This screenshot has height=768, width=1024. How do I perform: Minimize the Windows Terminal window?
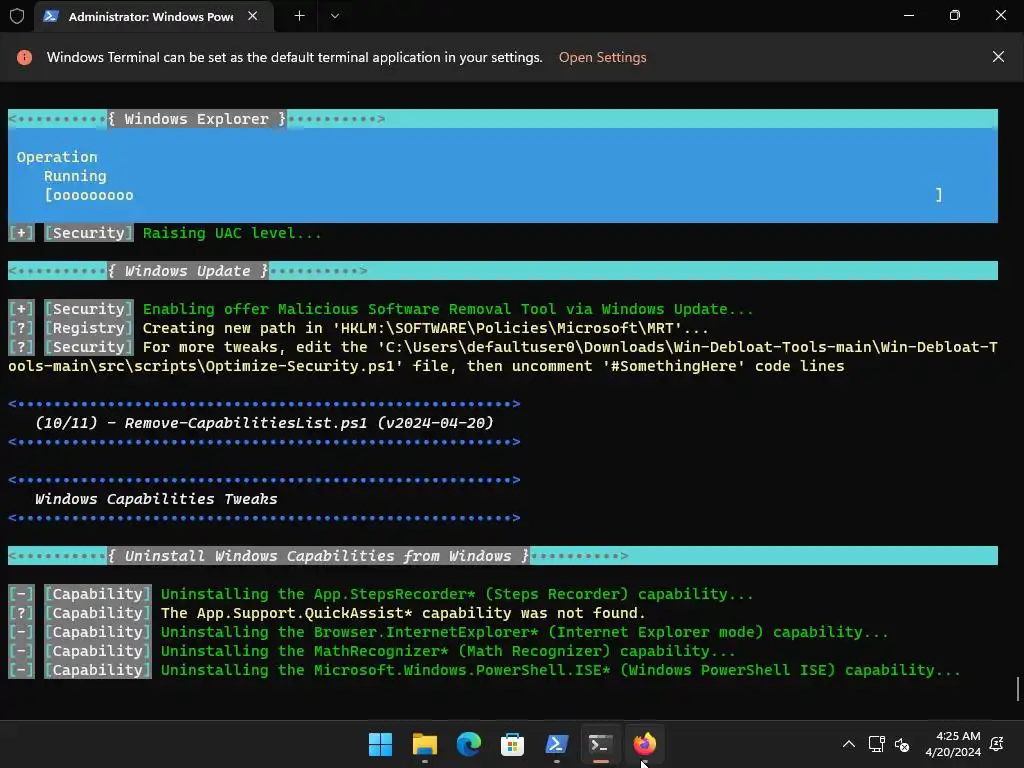[908, 16]
